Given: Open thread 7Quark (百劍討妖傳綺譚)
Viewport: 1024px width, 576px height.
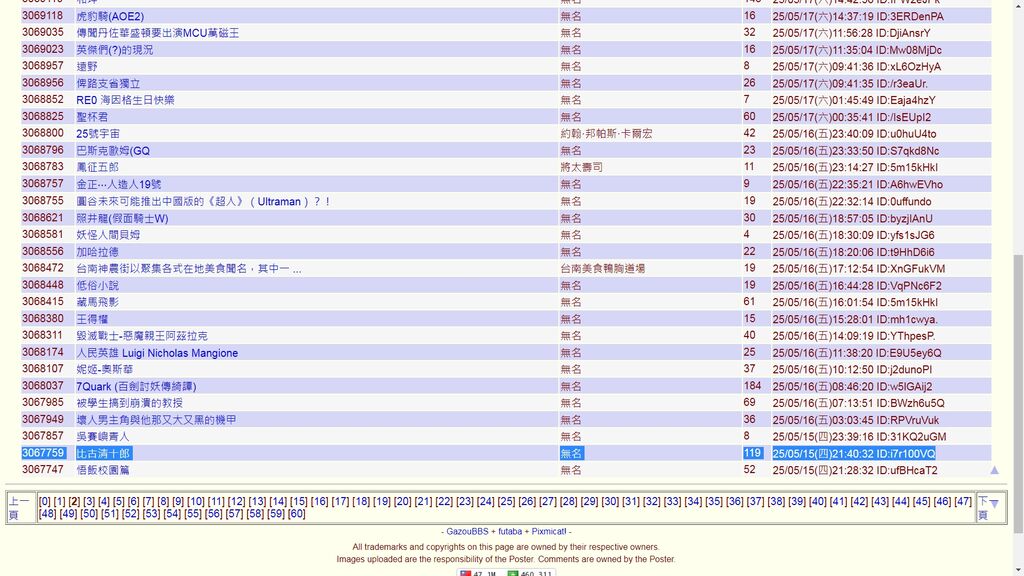Looking at the screenshot, I should 136,387.
